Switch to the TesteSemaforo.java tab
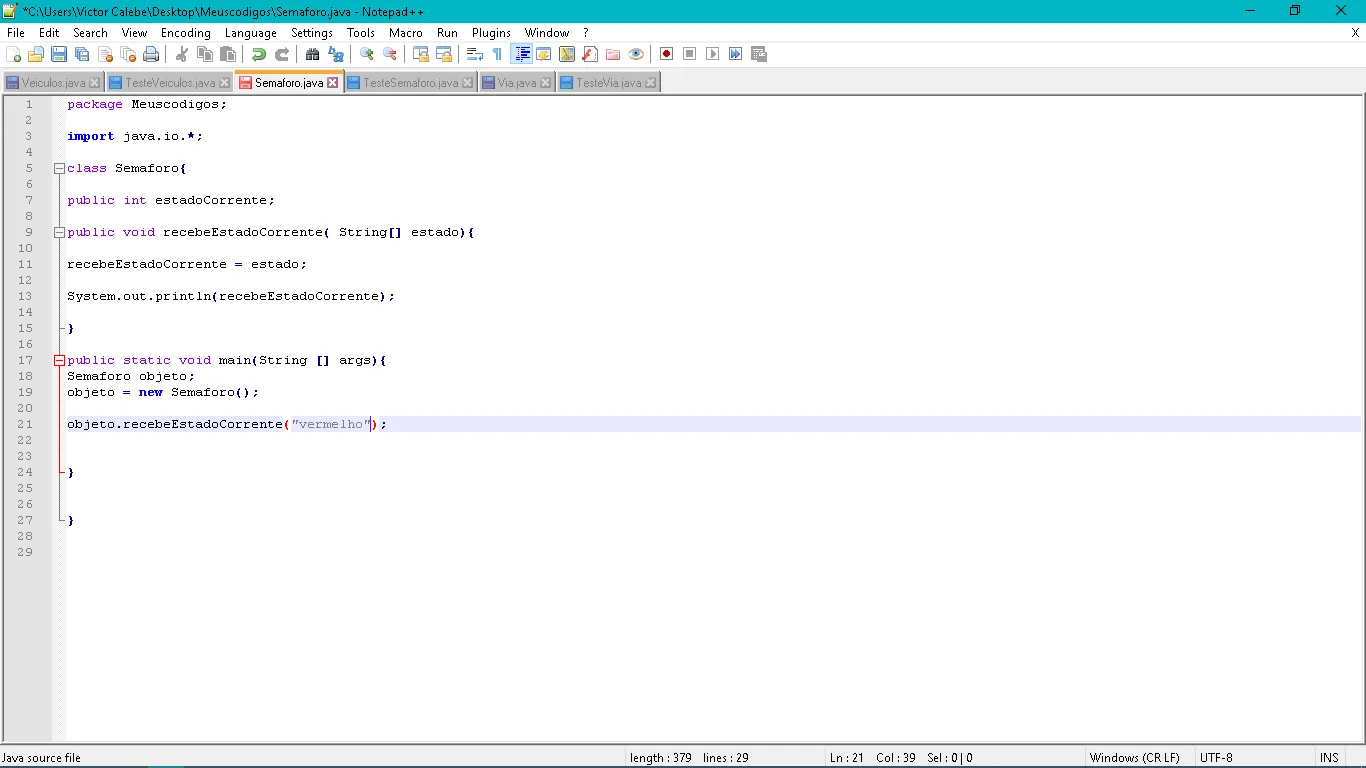The width and height of the screenshot is (1366, 768). (x=410, y=83)
